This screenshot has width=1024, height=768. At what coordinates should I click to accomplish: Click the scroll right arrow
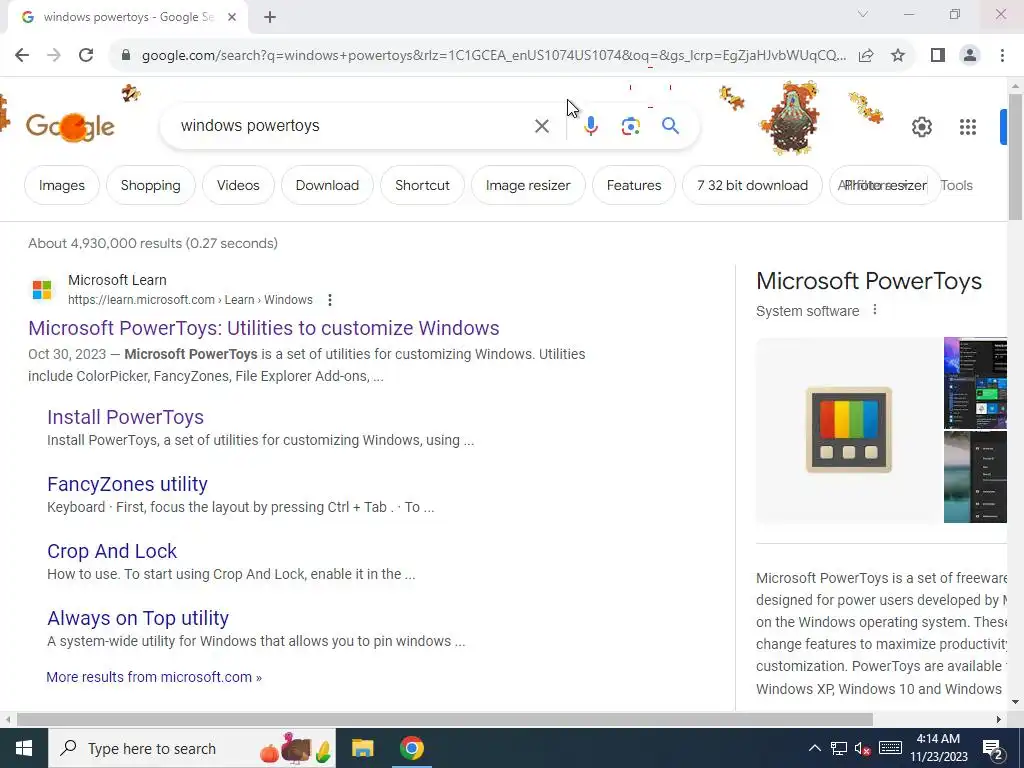click(x=999, y=720)
